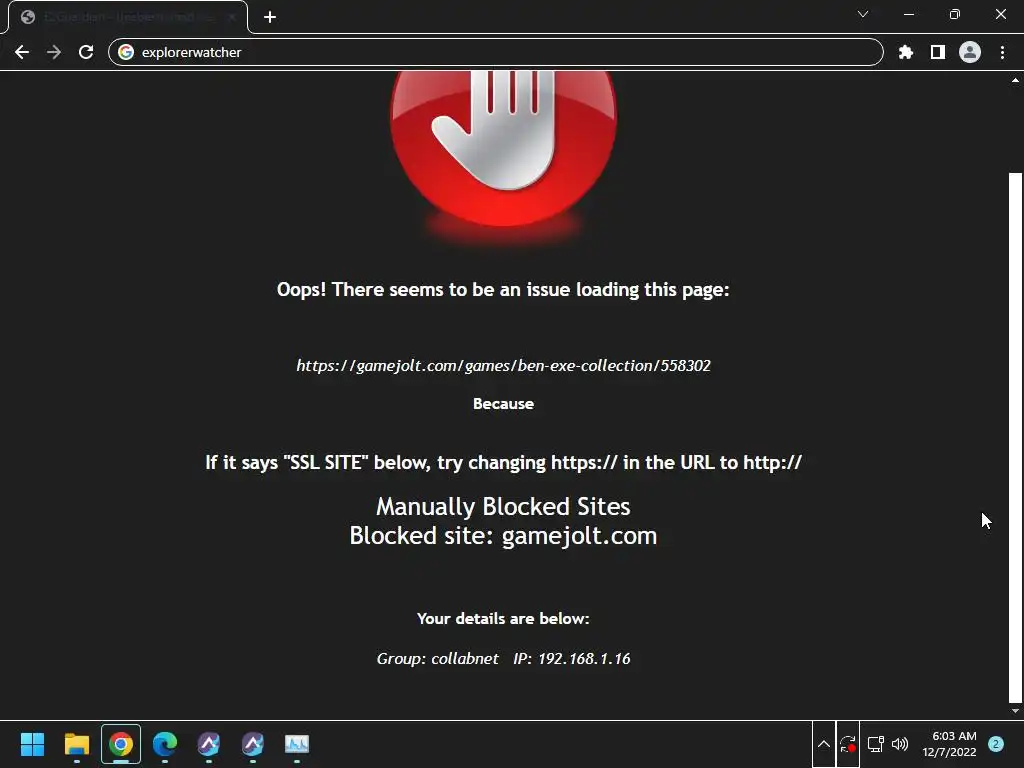
Task: Open the clock showing 6:03 AM
Action: (x=949, y=744)
